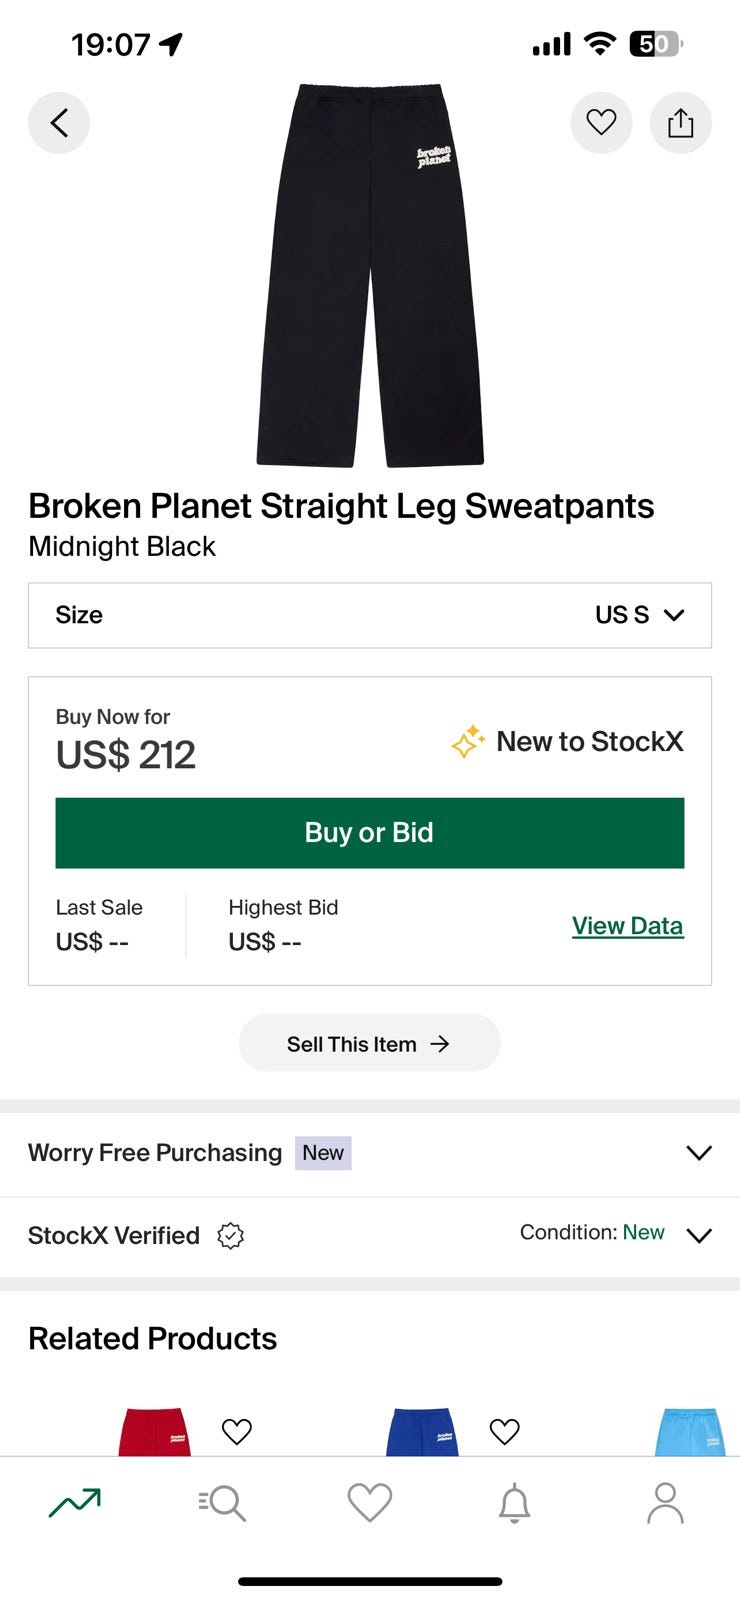Expand Worry Free Purchasing section
Screen dimensions: 740x1600
pyautogui.click(x=699, y=1153)
